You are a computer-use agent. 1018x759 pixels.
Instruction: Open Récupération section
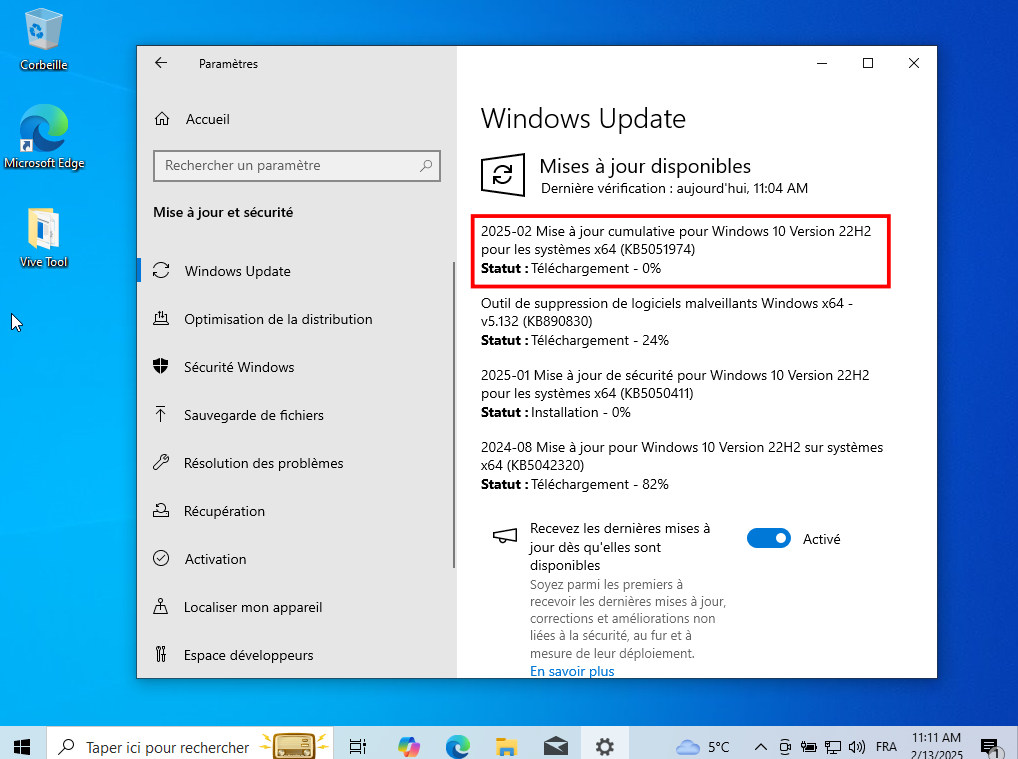[x=295, y=511]
